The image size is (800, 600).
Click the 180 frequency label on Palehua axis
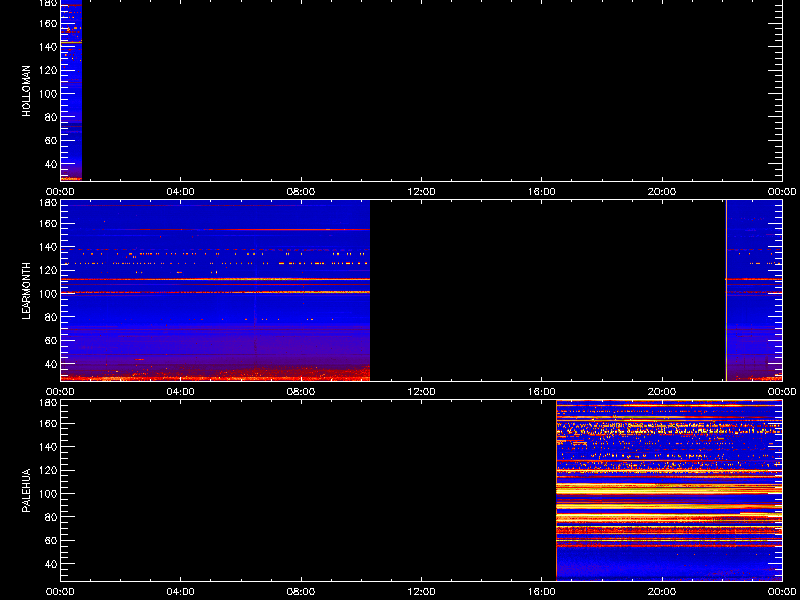[48, 402]
